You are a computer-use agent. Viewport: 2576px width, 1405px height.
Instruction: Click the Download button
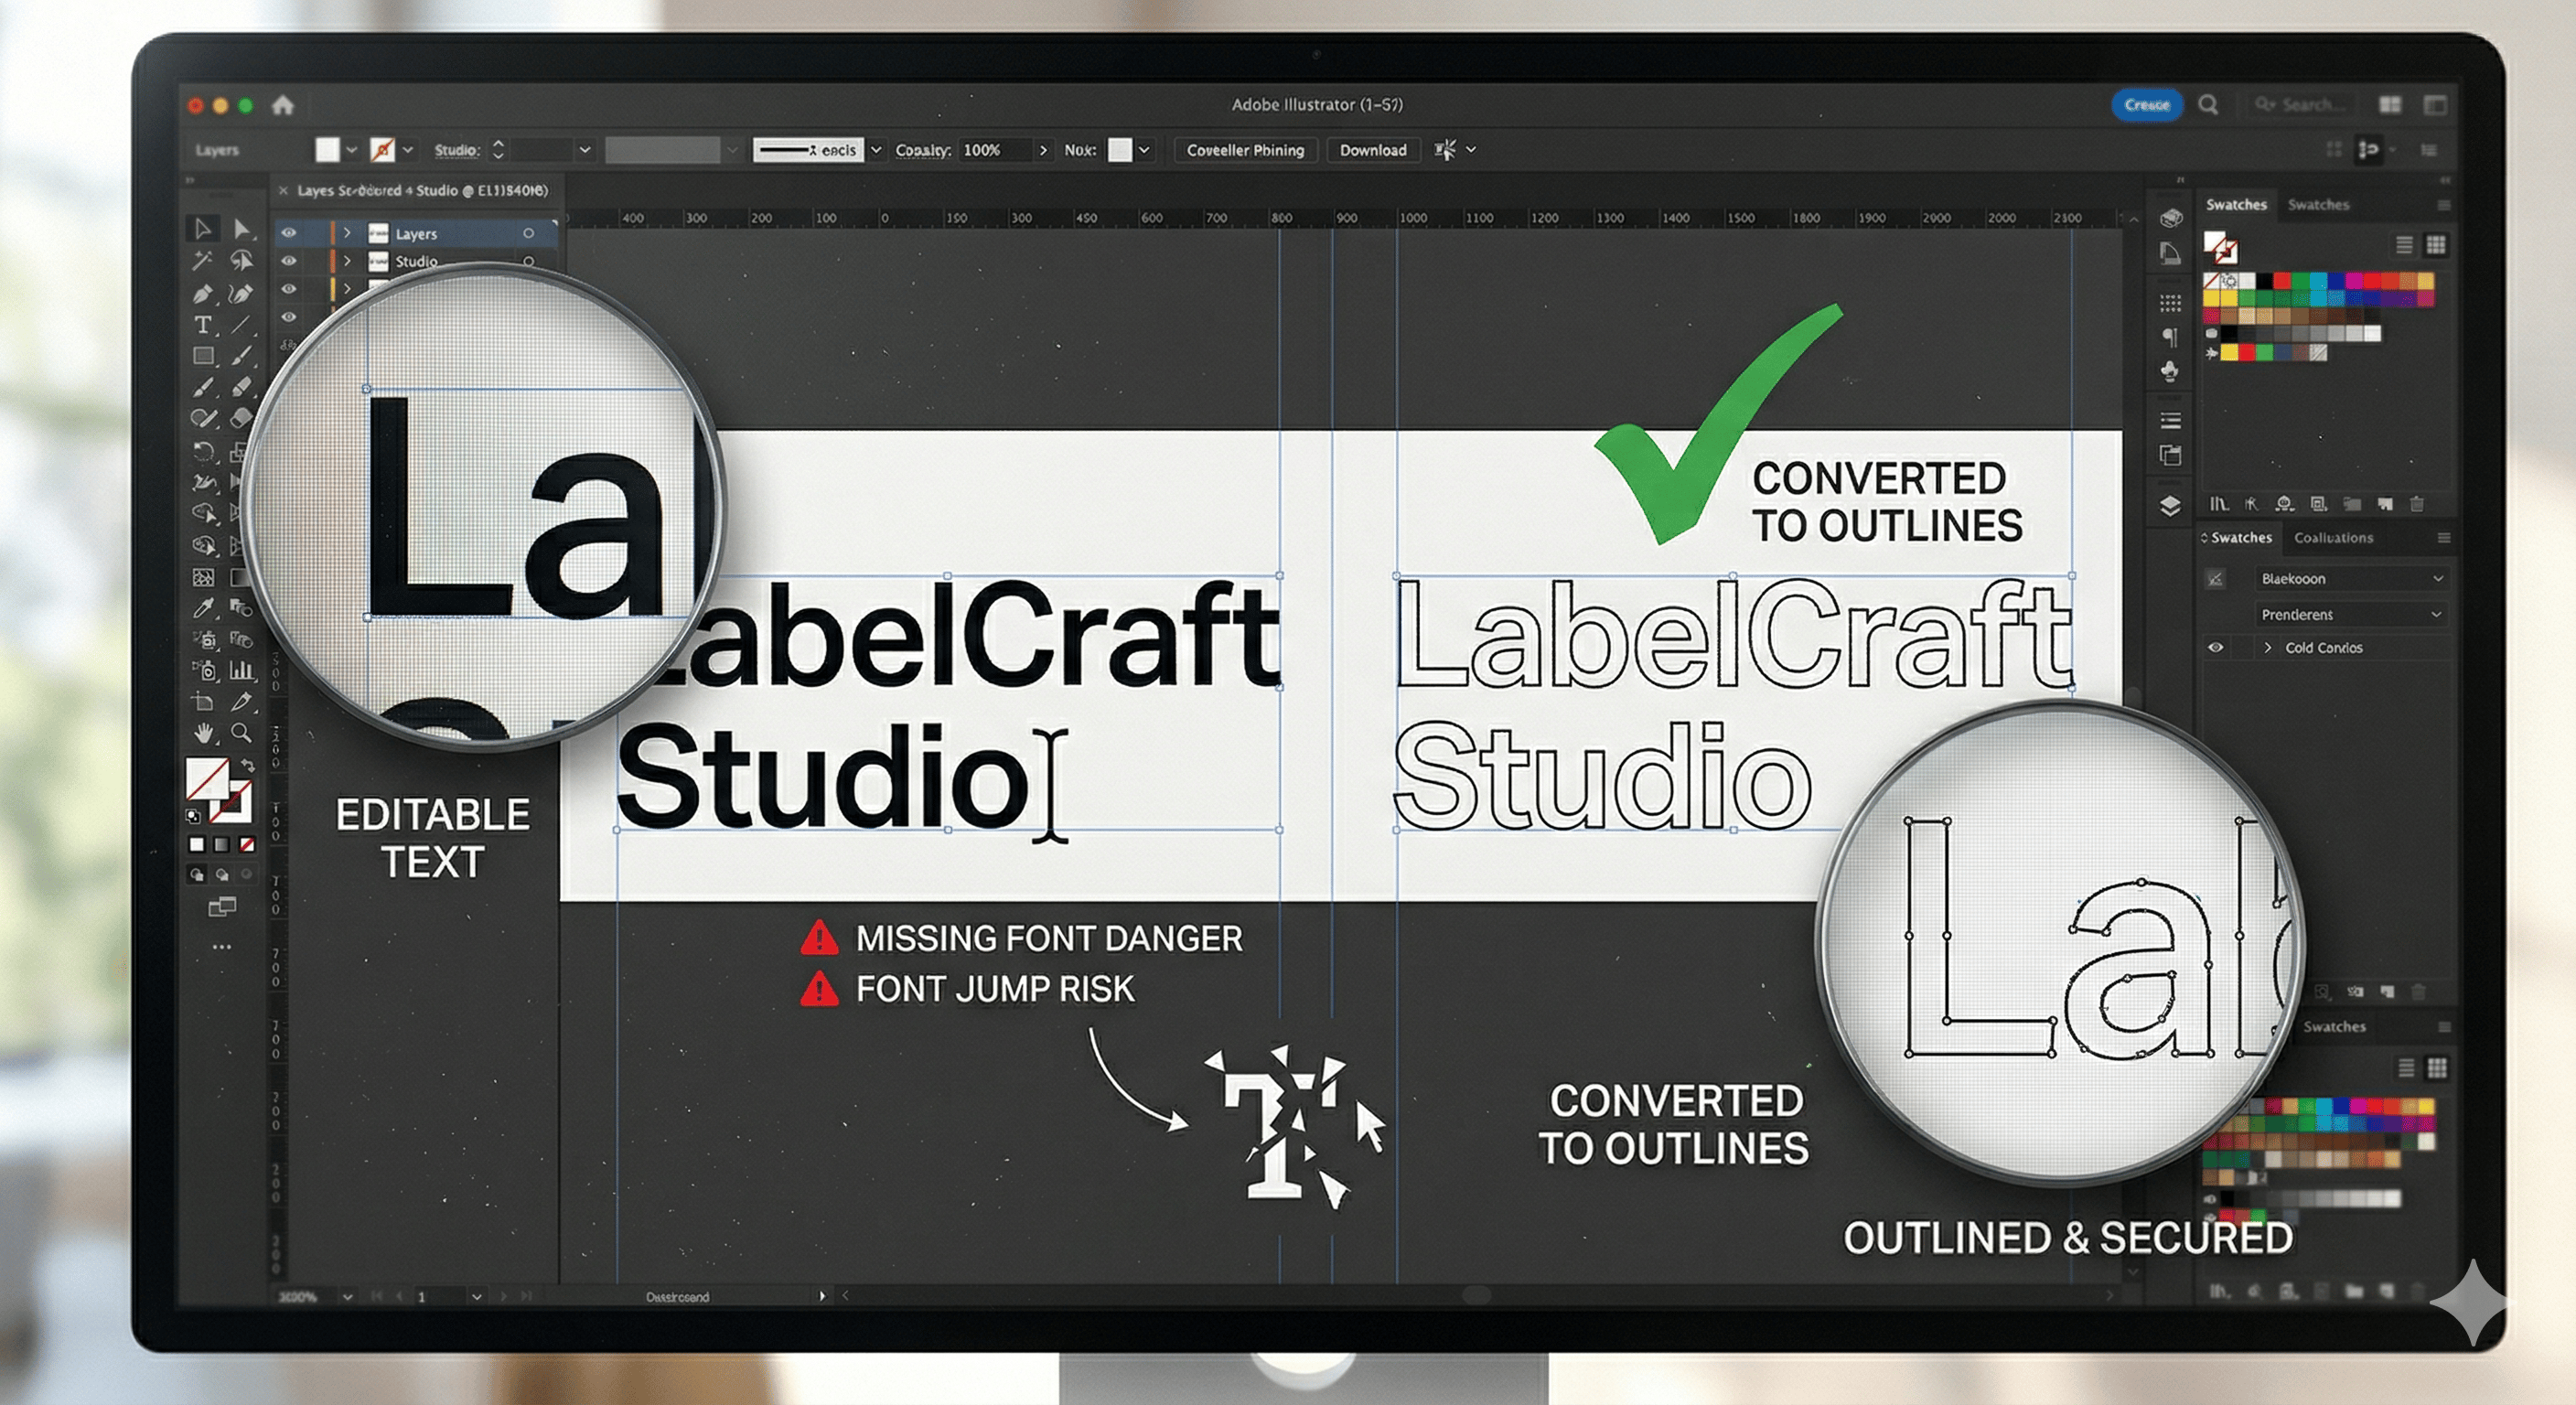[x=1373, y=150]
